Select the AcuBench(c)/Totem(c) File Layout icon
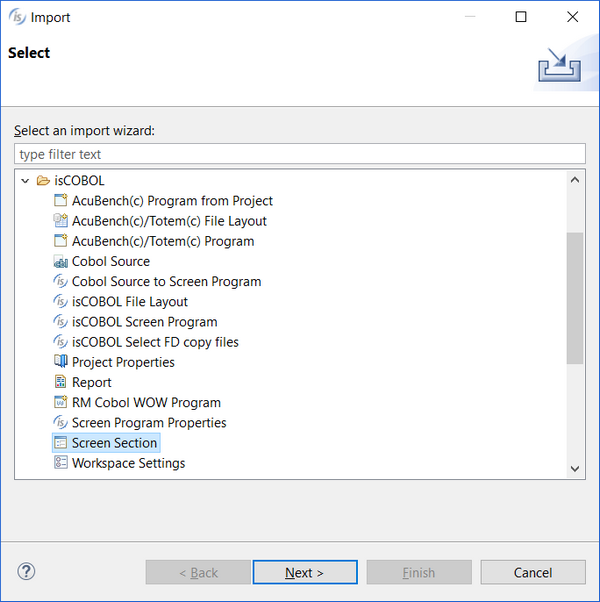 (x=60, y=221)
